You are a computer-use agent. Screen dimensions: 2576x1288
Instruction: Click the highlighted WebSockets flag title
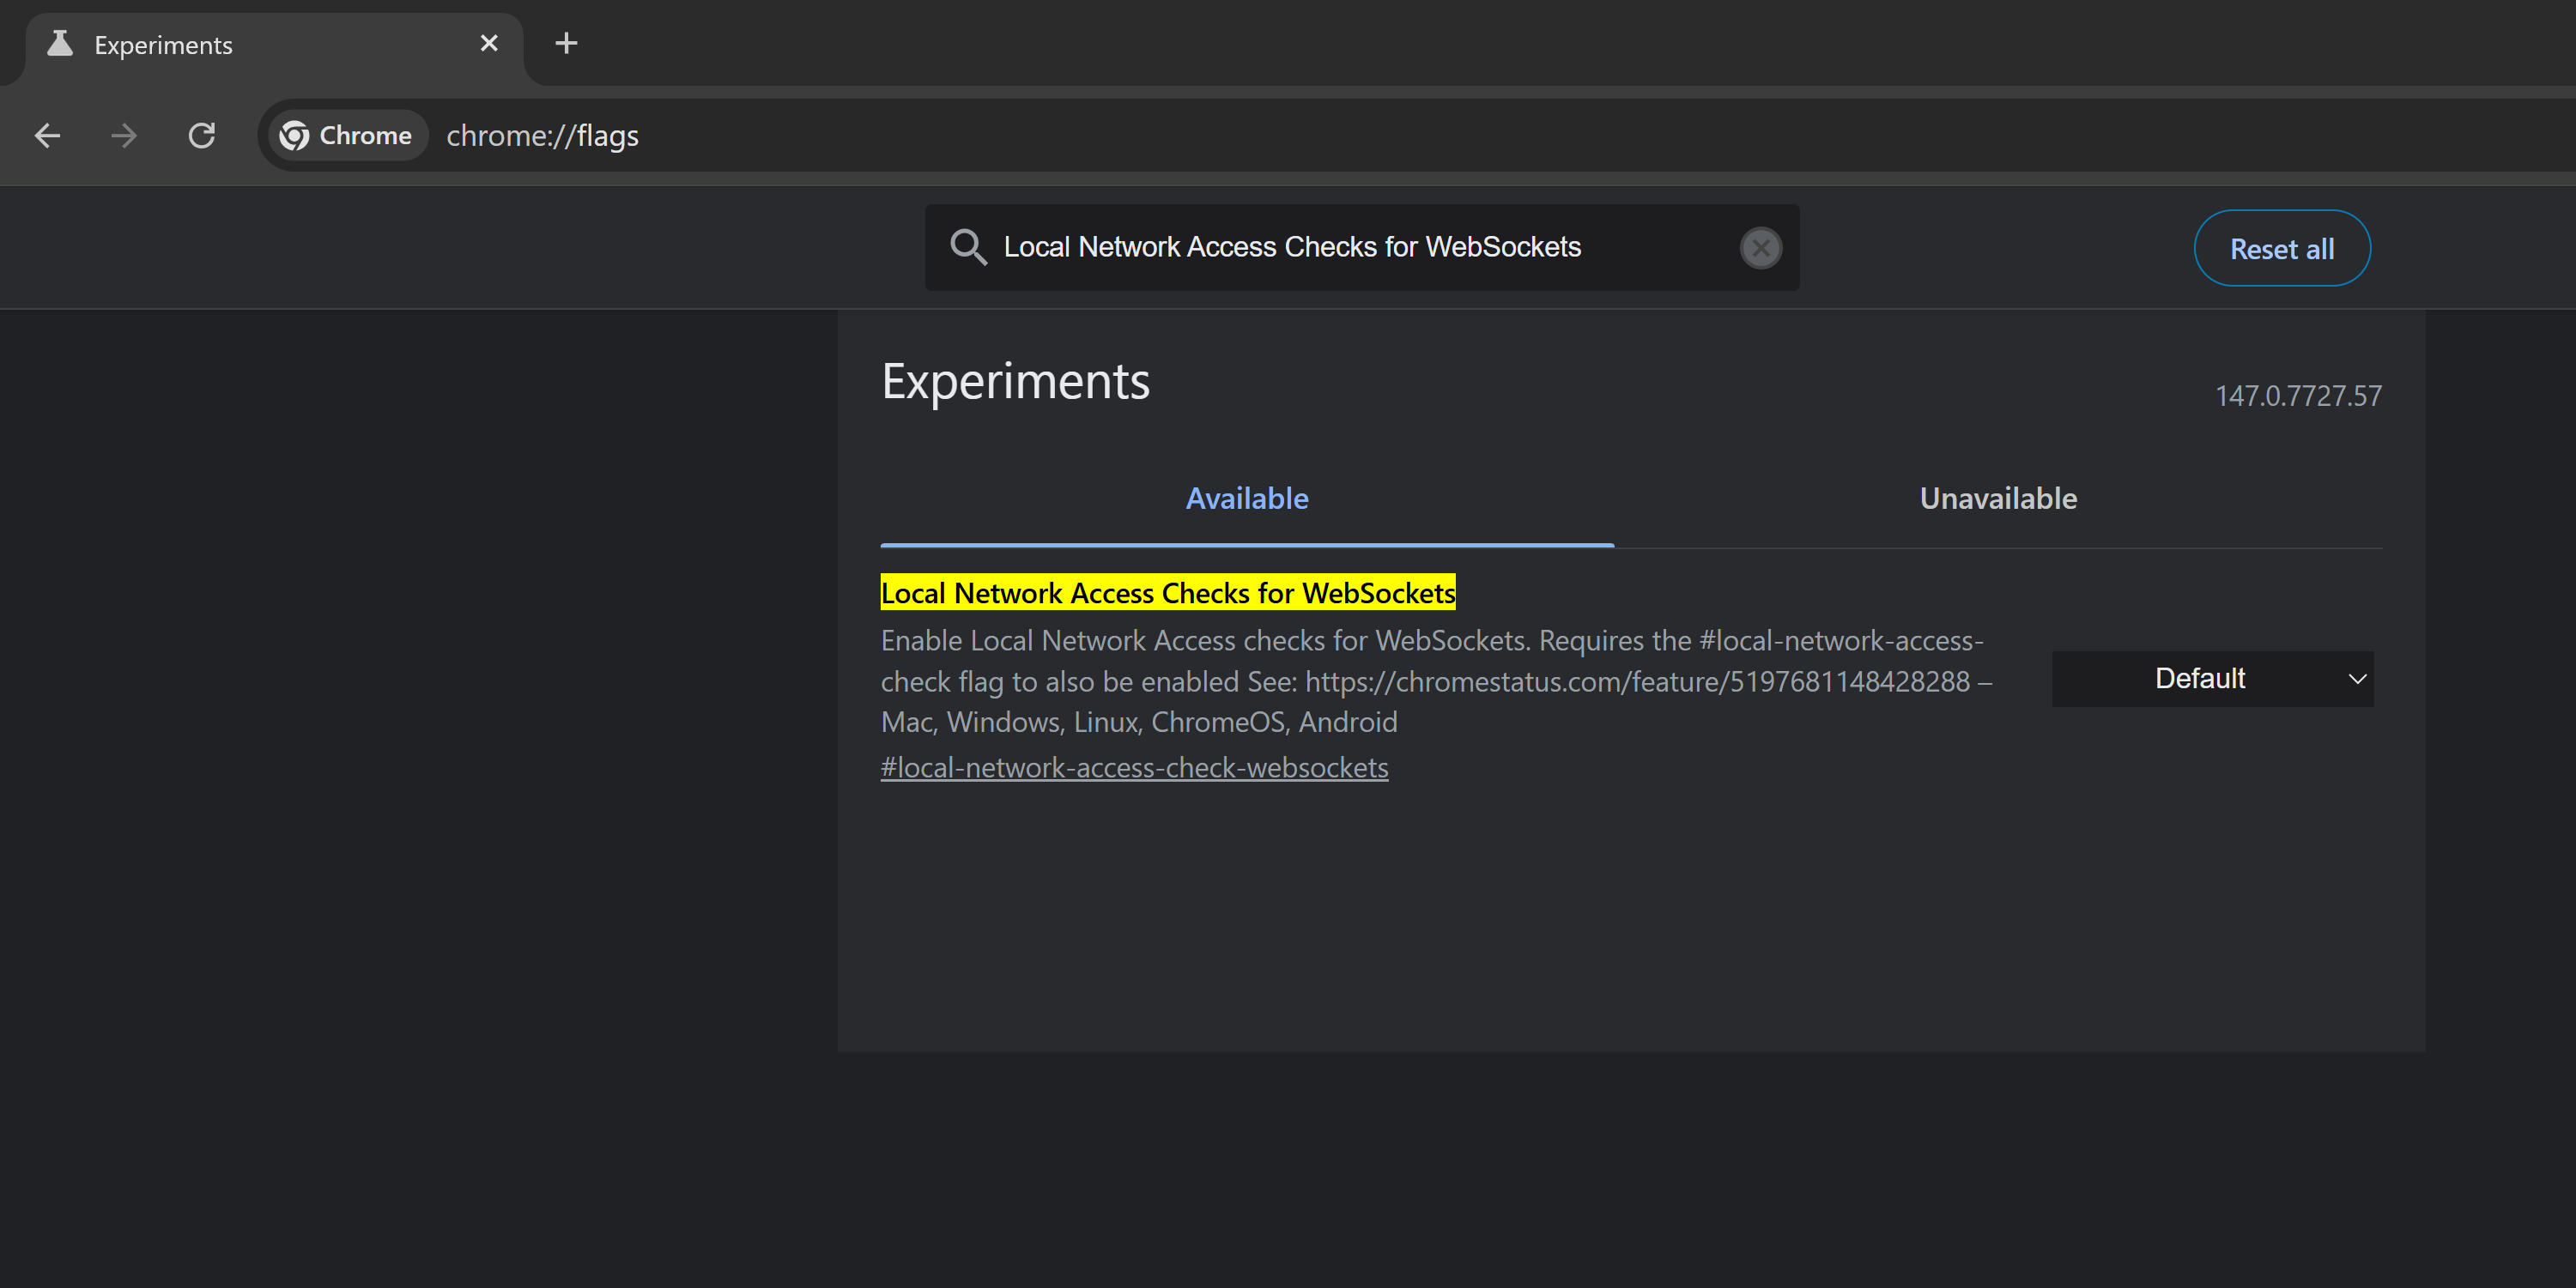(x=1167, y=593)
